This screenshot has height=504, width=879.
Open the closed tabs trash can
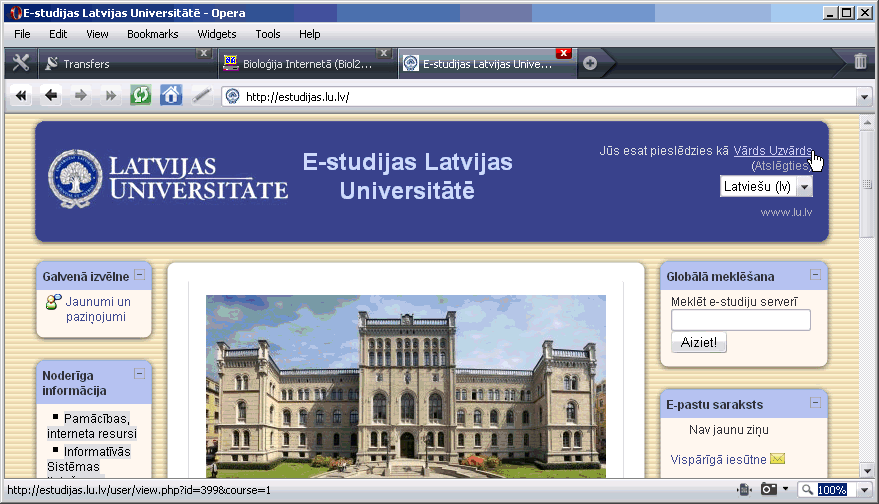(x=861, y=61)
